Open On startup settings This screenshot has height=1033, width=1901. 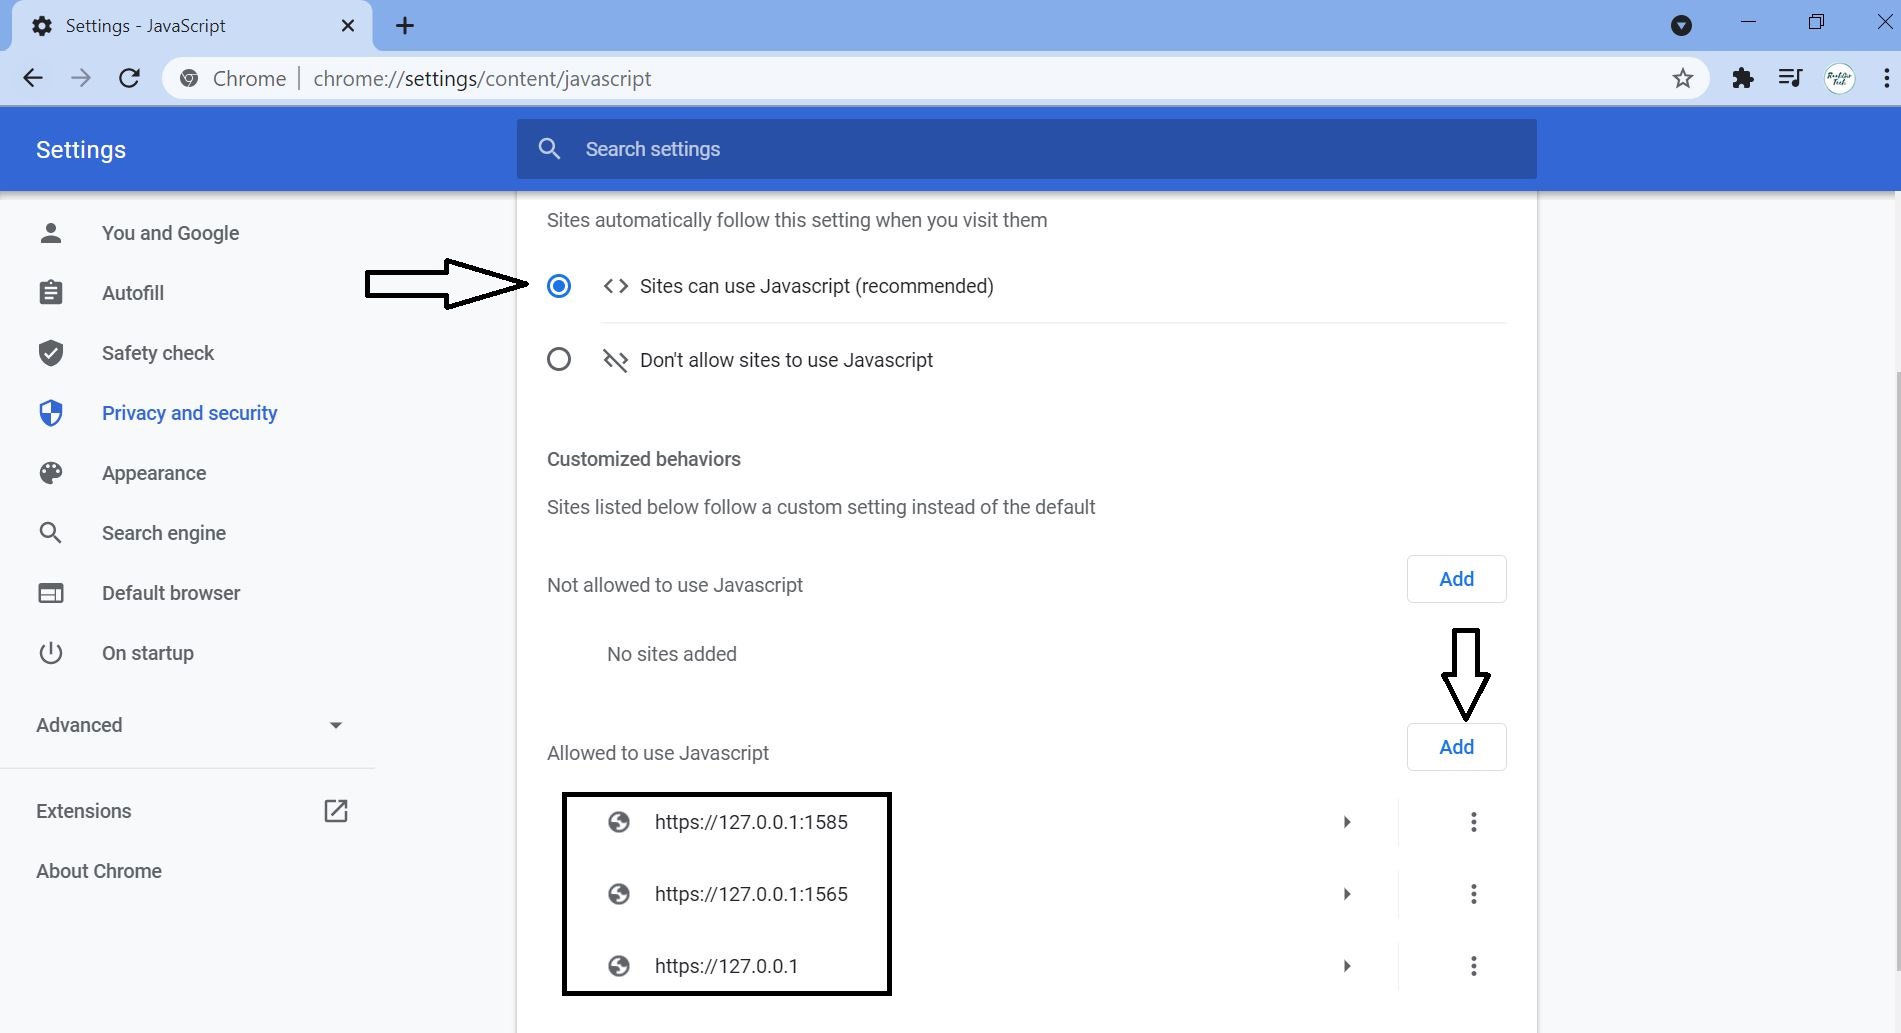(148, 653)
